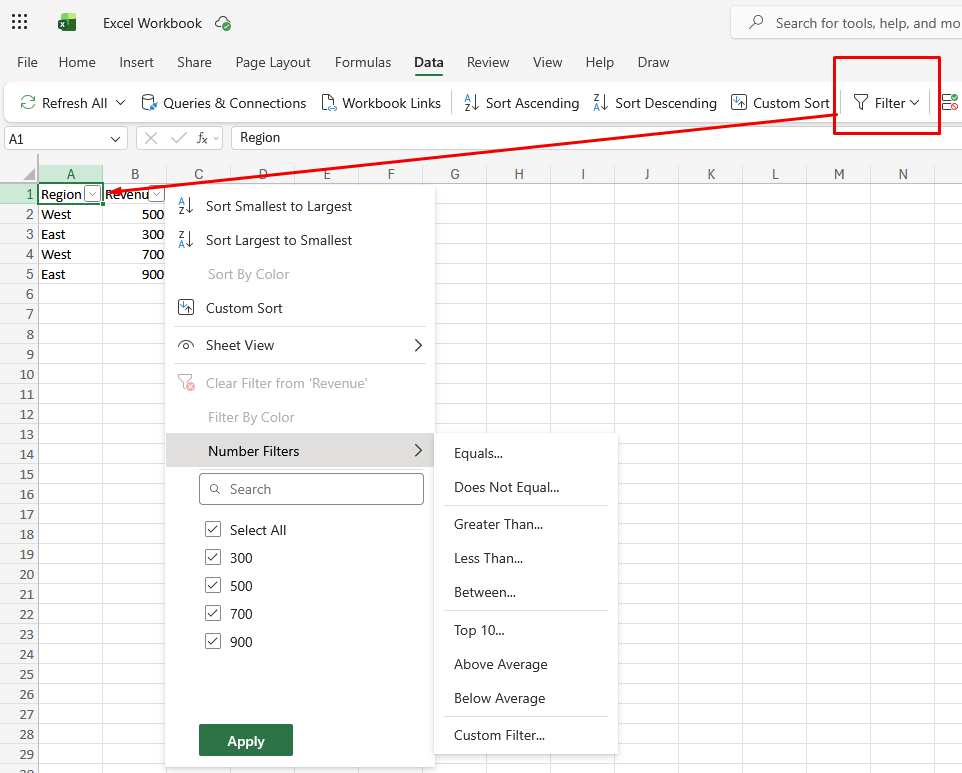Open the Name Box dropdown
The image size is (962, 773).
click(115, 139)
